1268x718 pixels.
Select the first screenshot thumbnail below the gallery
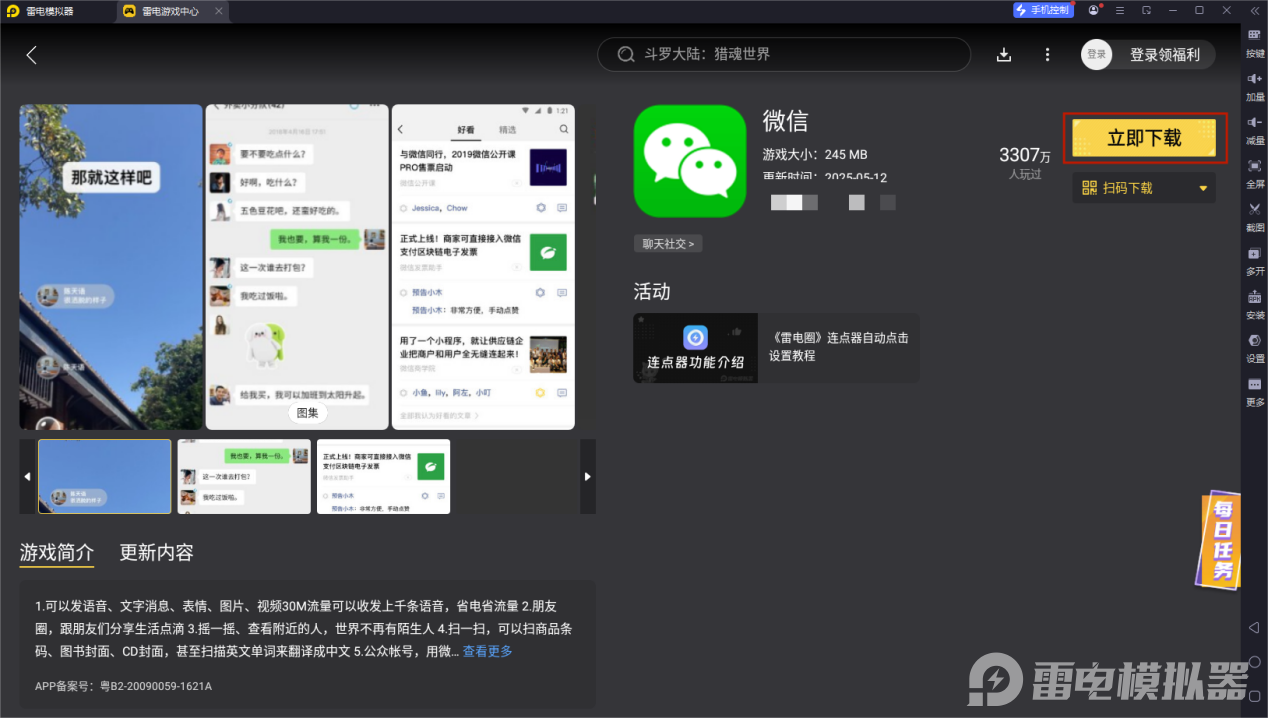(x=104, y=476)
